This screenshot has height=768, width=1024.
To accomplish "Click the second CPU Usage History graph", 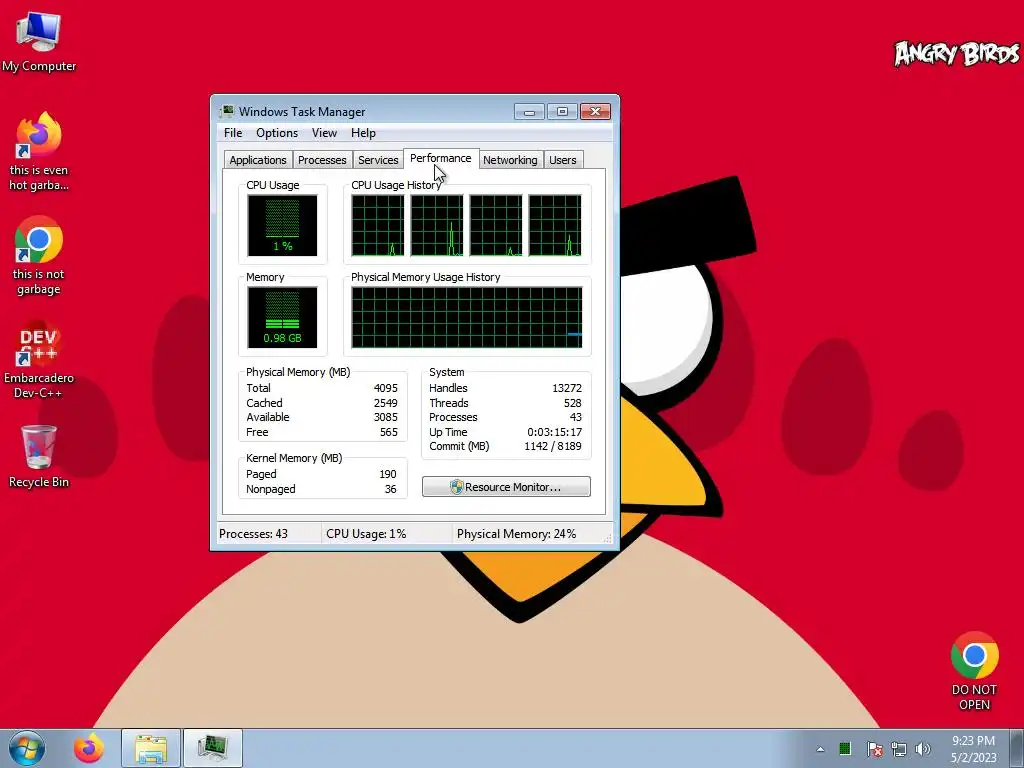I will pos(437,225).
